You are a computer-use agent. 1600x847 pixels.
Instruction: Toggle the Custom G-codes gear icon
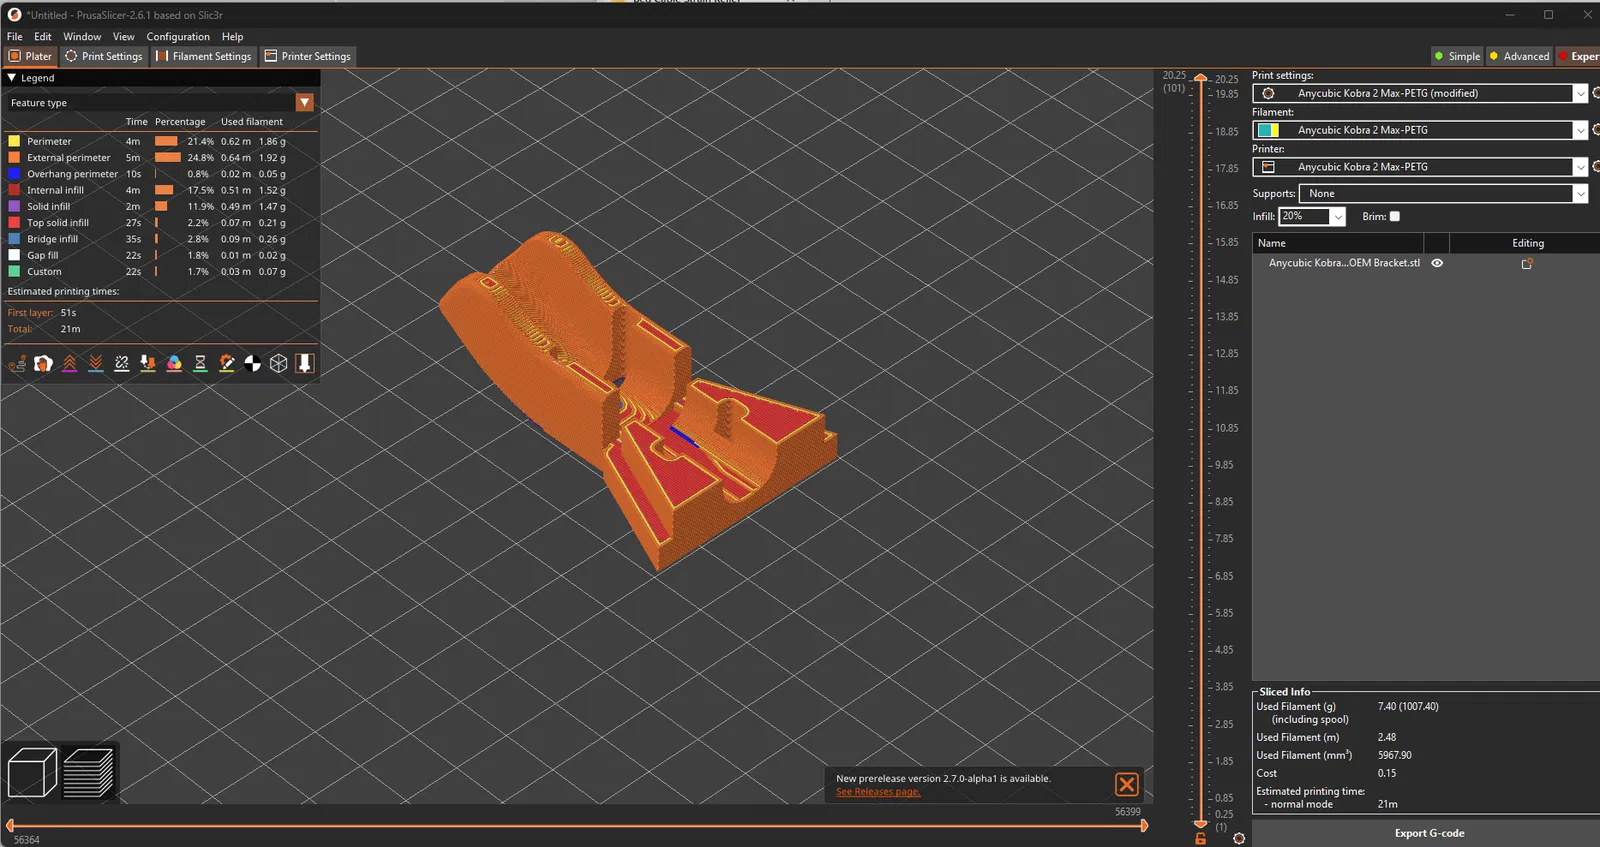(x=227, y=364)
